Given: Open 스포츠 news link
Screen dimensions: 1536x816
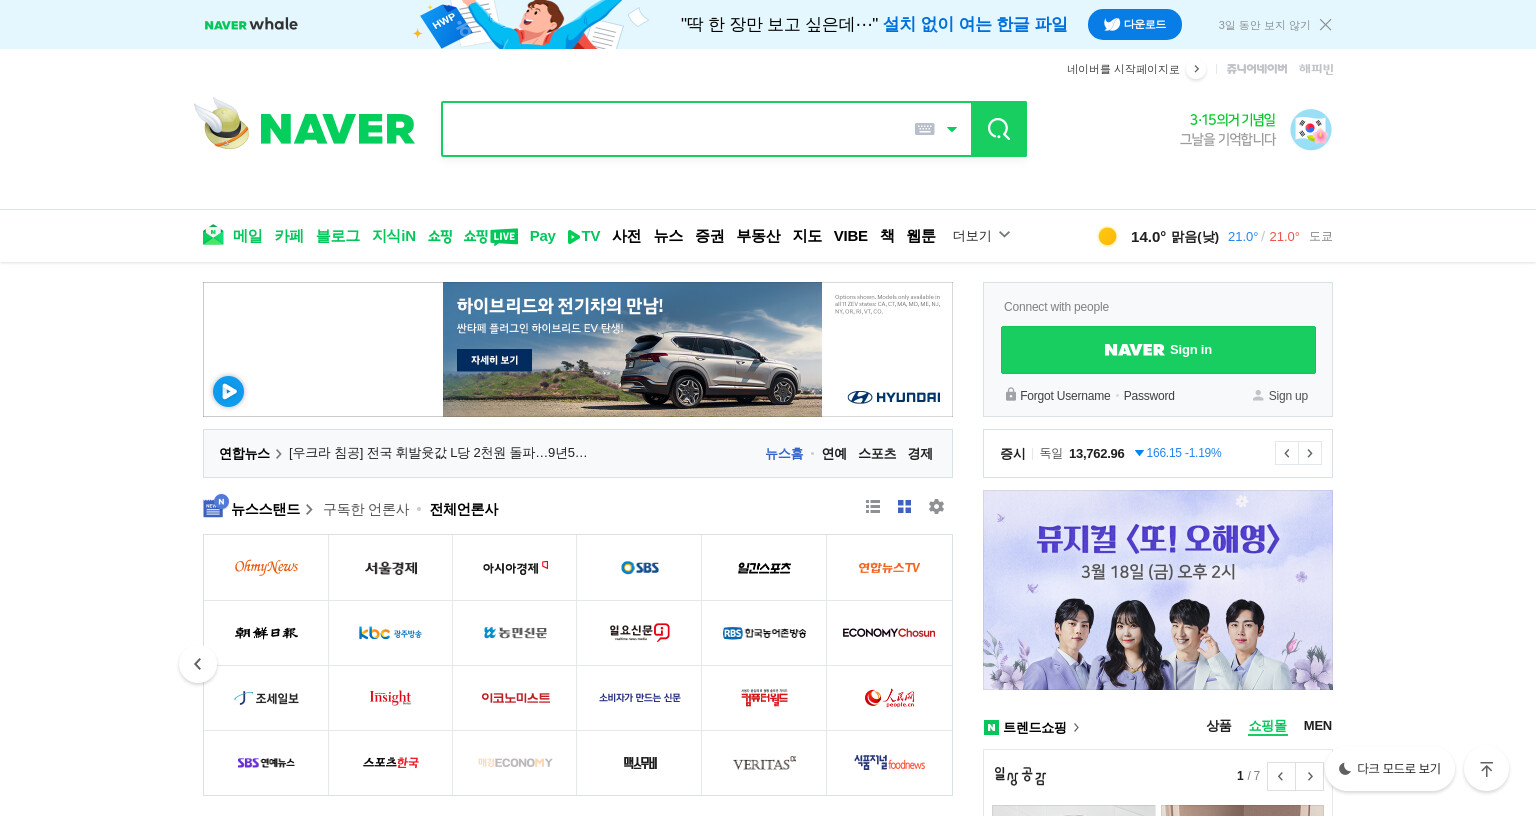Looking at the screenshot, I should 877,453.
